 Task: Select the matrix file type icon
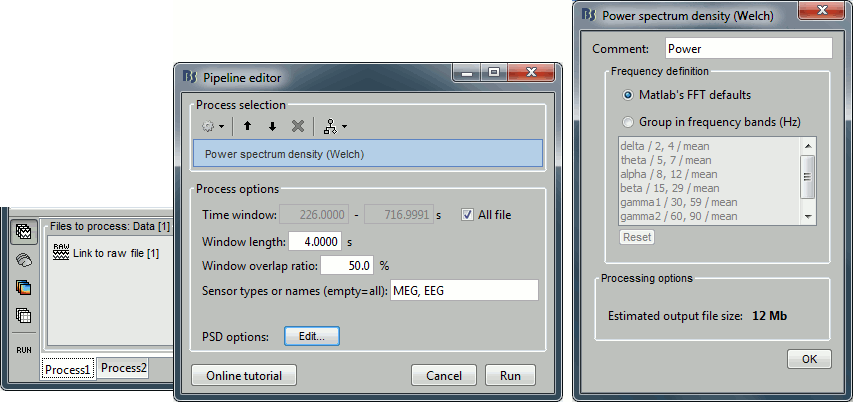[x=23, y=316]
